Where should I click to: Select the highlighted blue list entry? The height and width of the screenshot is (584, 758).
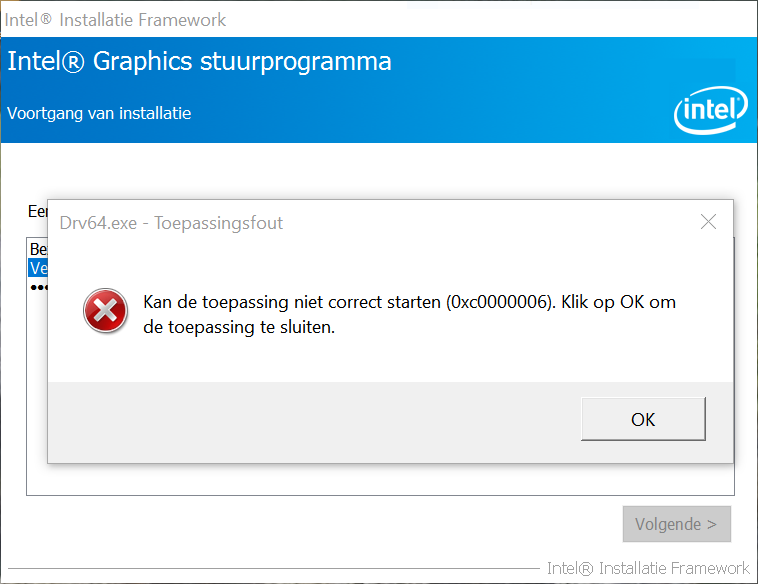click(x=38, y=268)
